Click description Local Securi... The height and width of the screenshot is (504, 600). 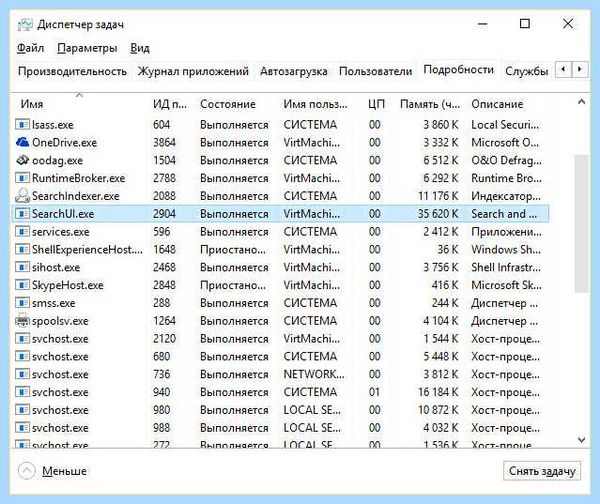[x=505, y=125]
